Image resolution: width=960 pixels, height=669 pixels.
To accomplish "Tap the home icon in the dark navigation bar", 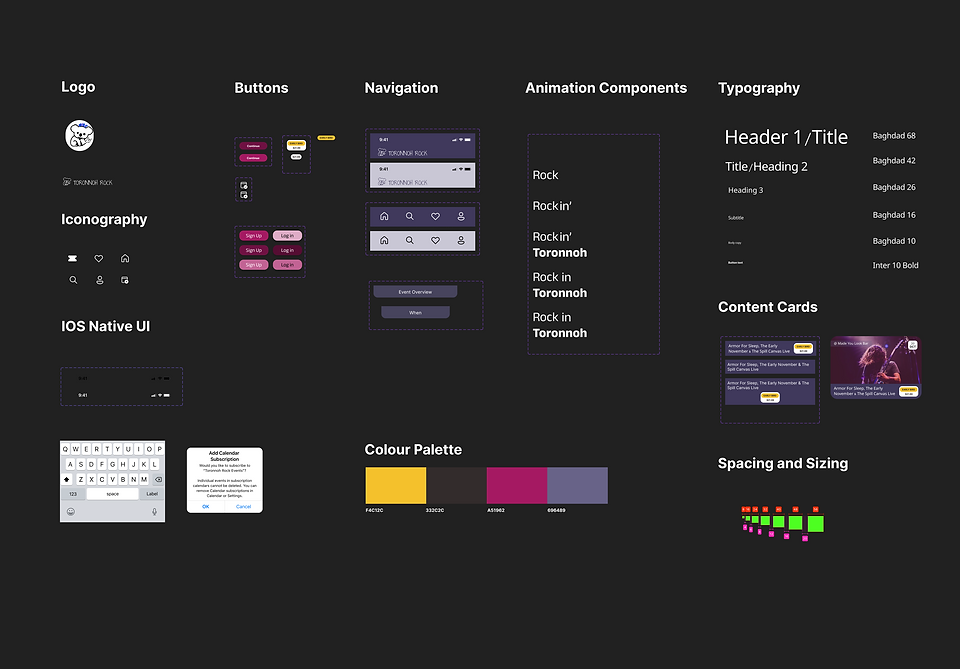I will (x=384, y=216).
